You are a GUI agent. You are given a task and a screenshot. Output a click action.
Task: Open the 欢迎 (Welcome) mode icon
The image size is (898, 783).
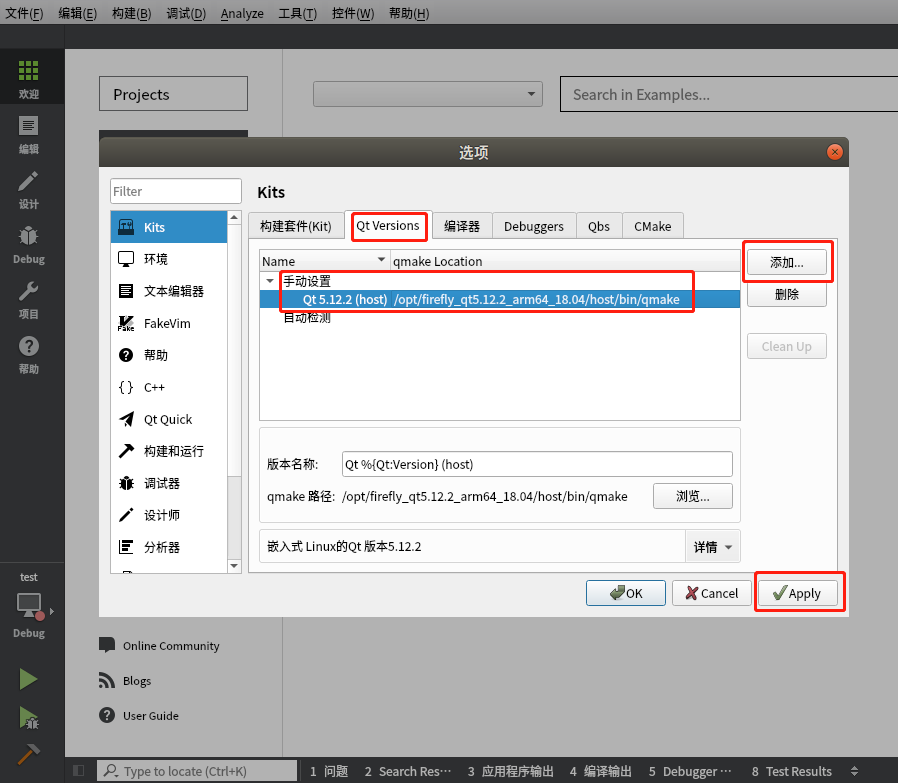[x=29, y=78]
